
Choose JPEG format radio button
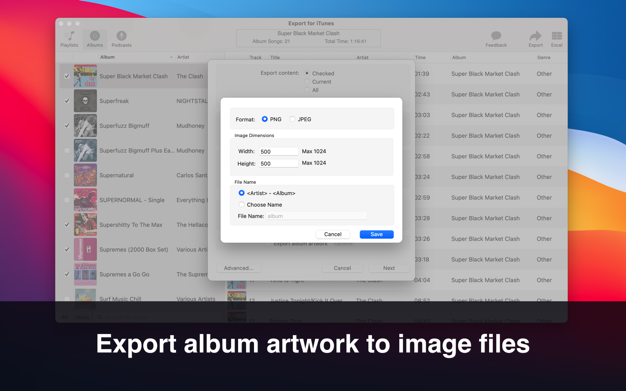click(292, 119)
